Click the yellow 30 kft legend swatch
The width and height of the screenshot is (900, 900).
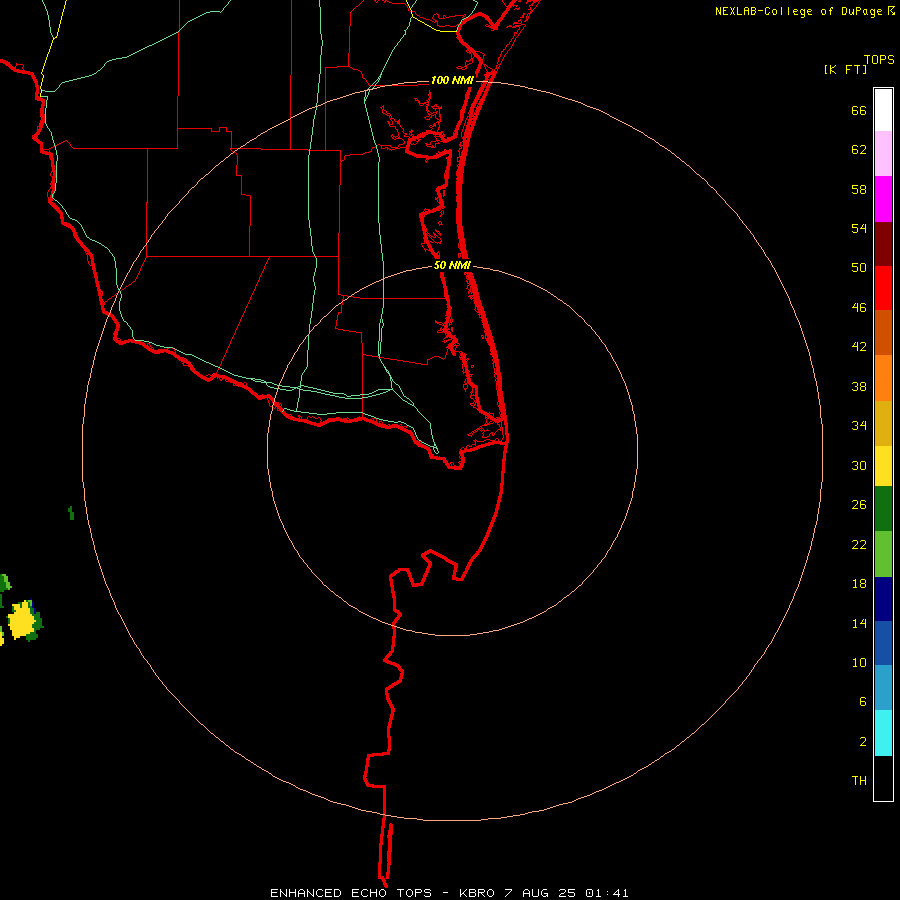point(883,467)
